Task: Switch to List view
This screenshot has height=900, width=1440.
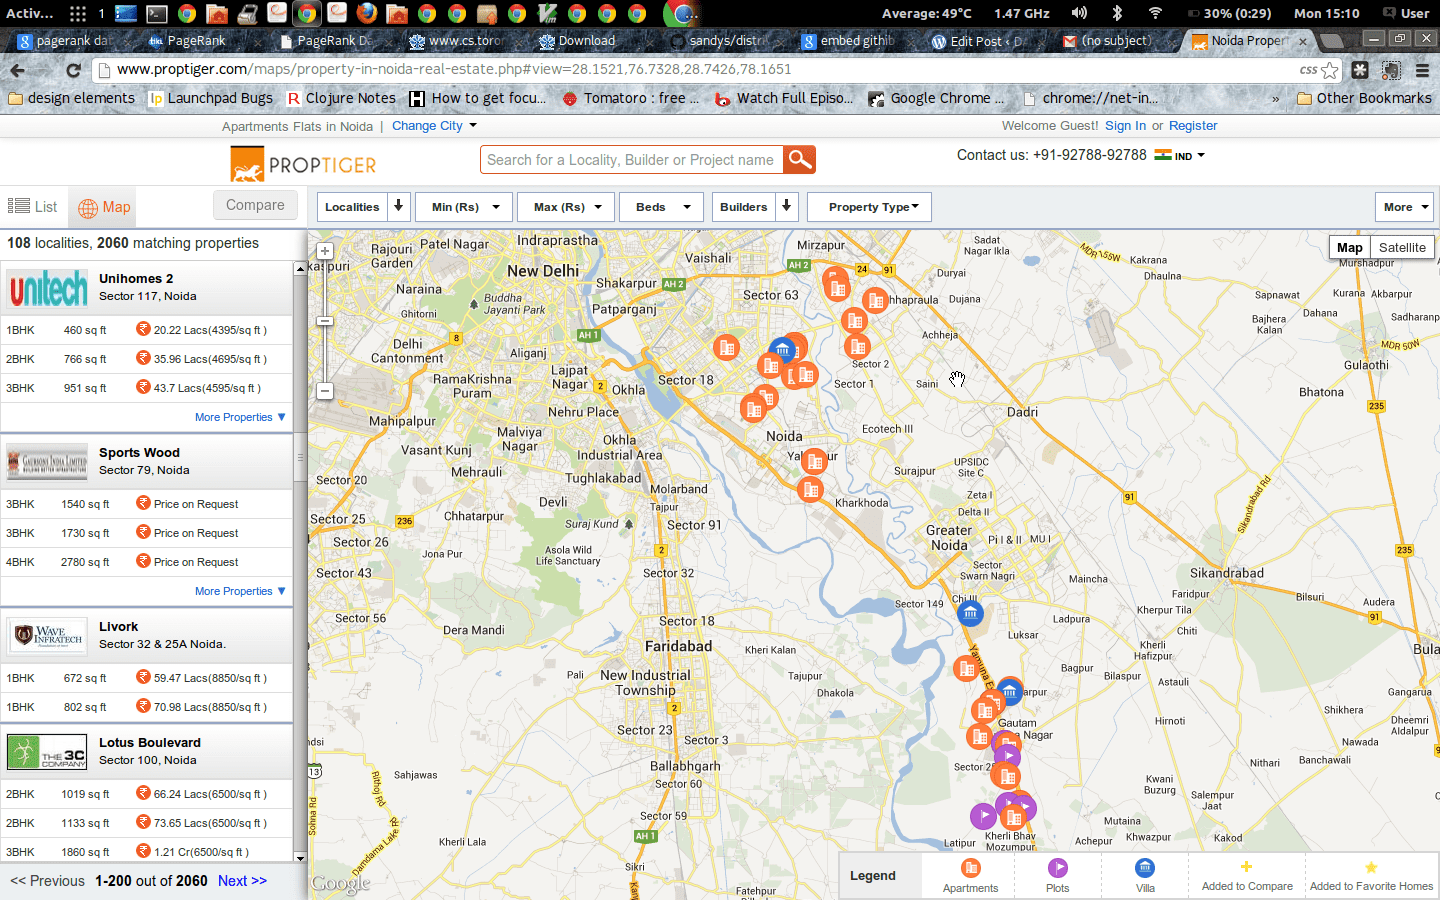Action: [x=33, y=207]
